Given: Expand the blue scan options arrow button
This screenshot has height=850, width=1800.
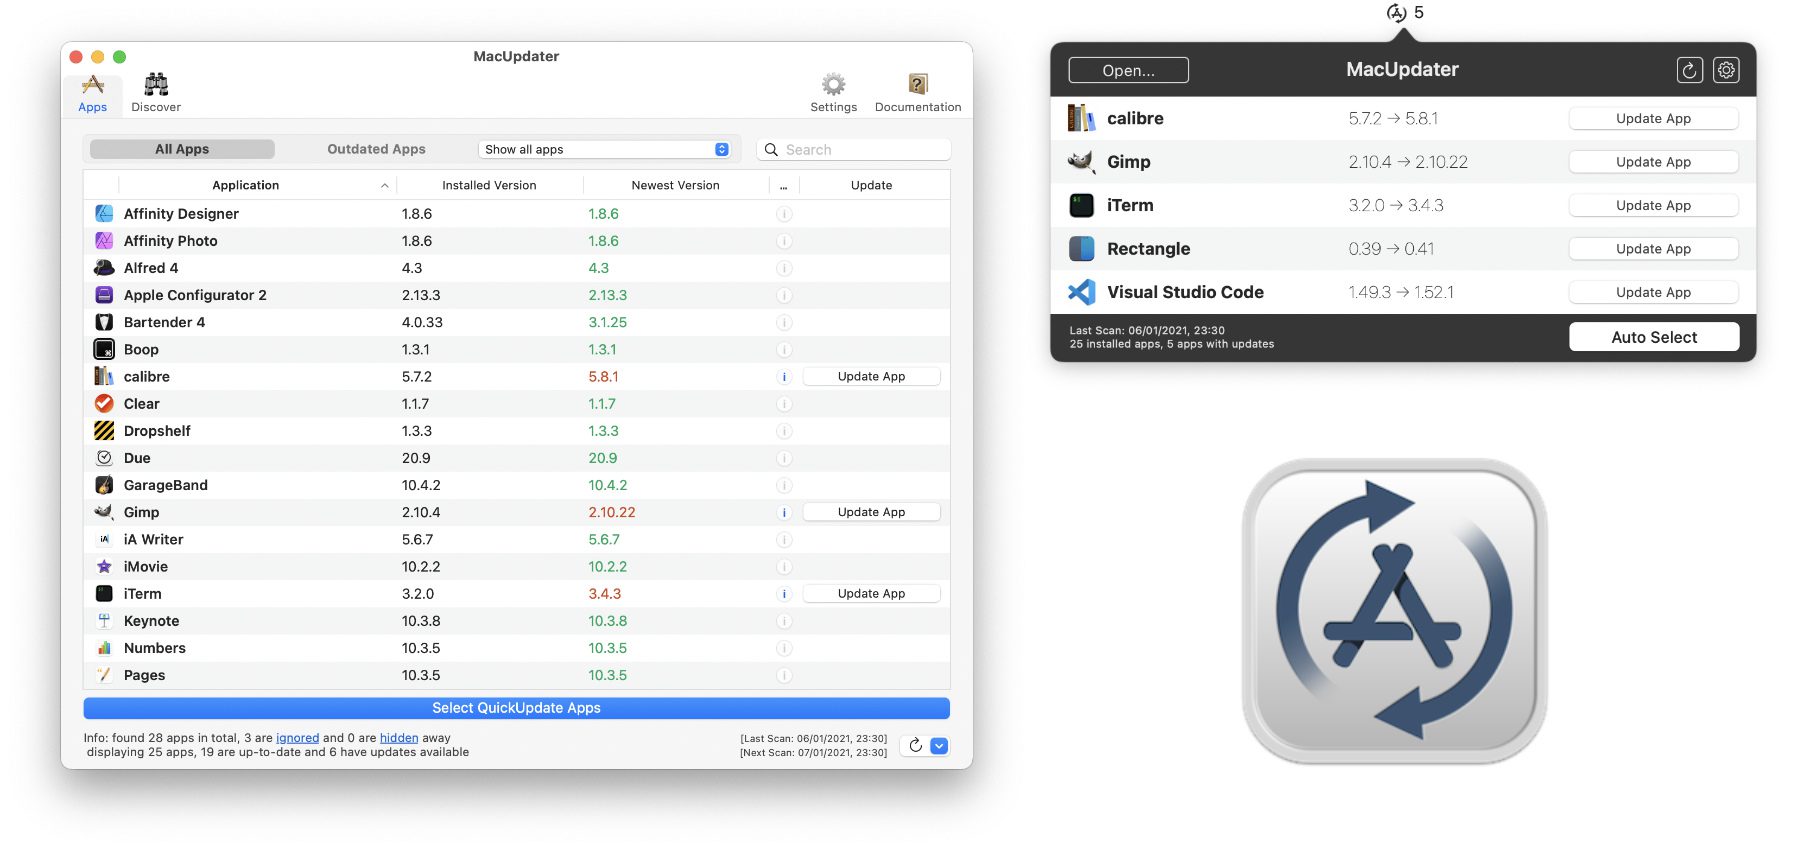Looking at the screenshot, I should click(939, 746).
